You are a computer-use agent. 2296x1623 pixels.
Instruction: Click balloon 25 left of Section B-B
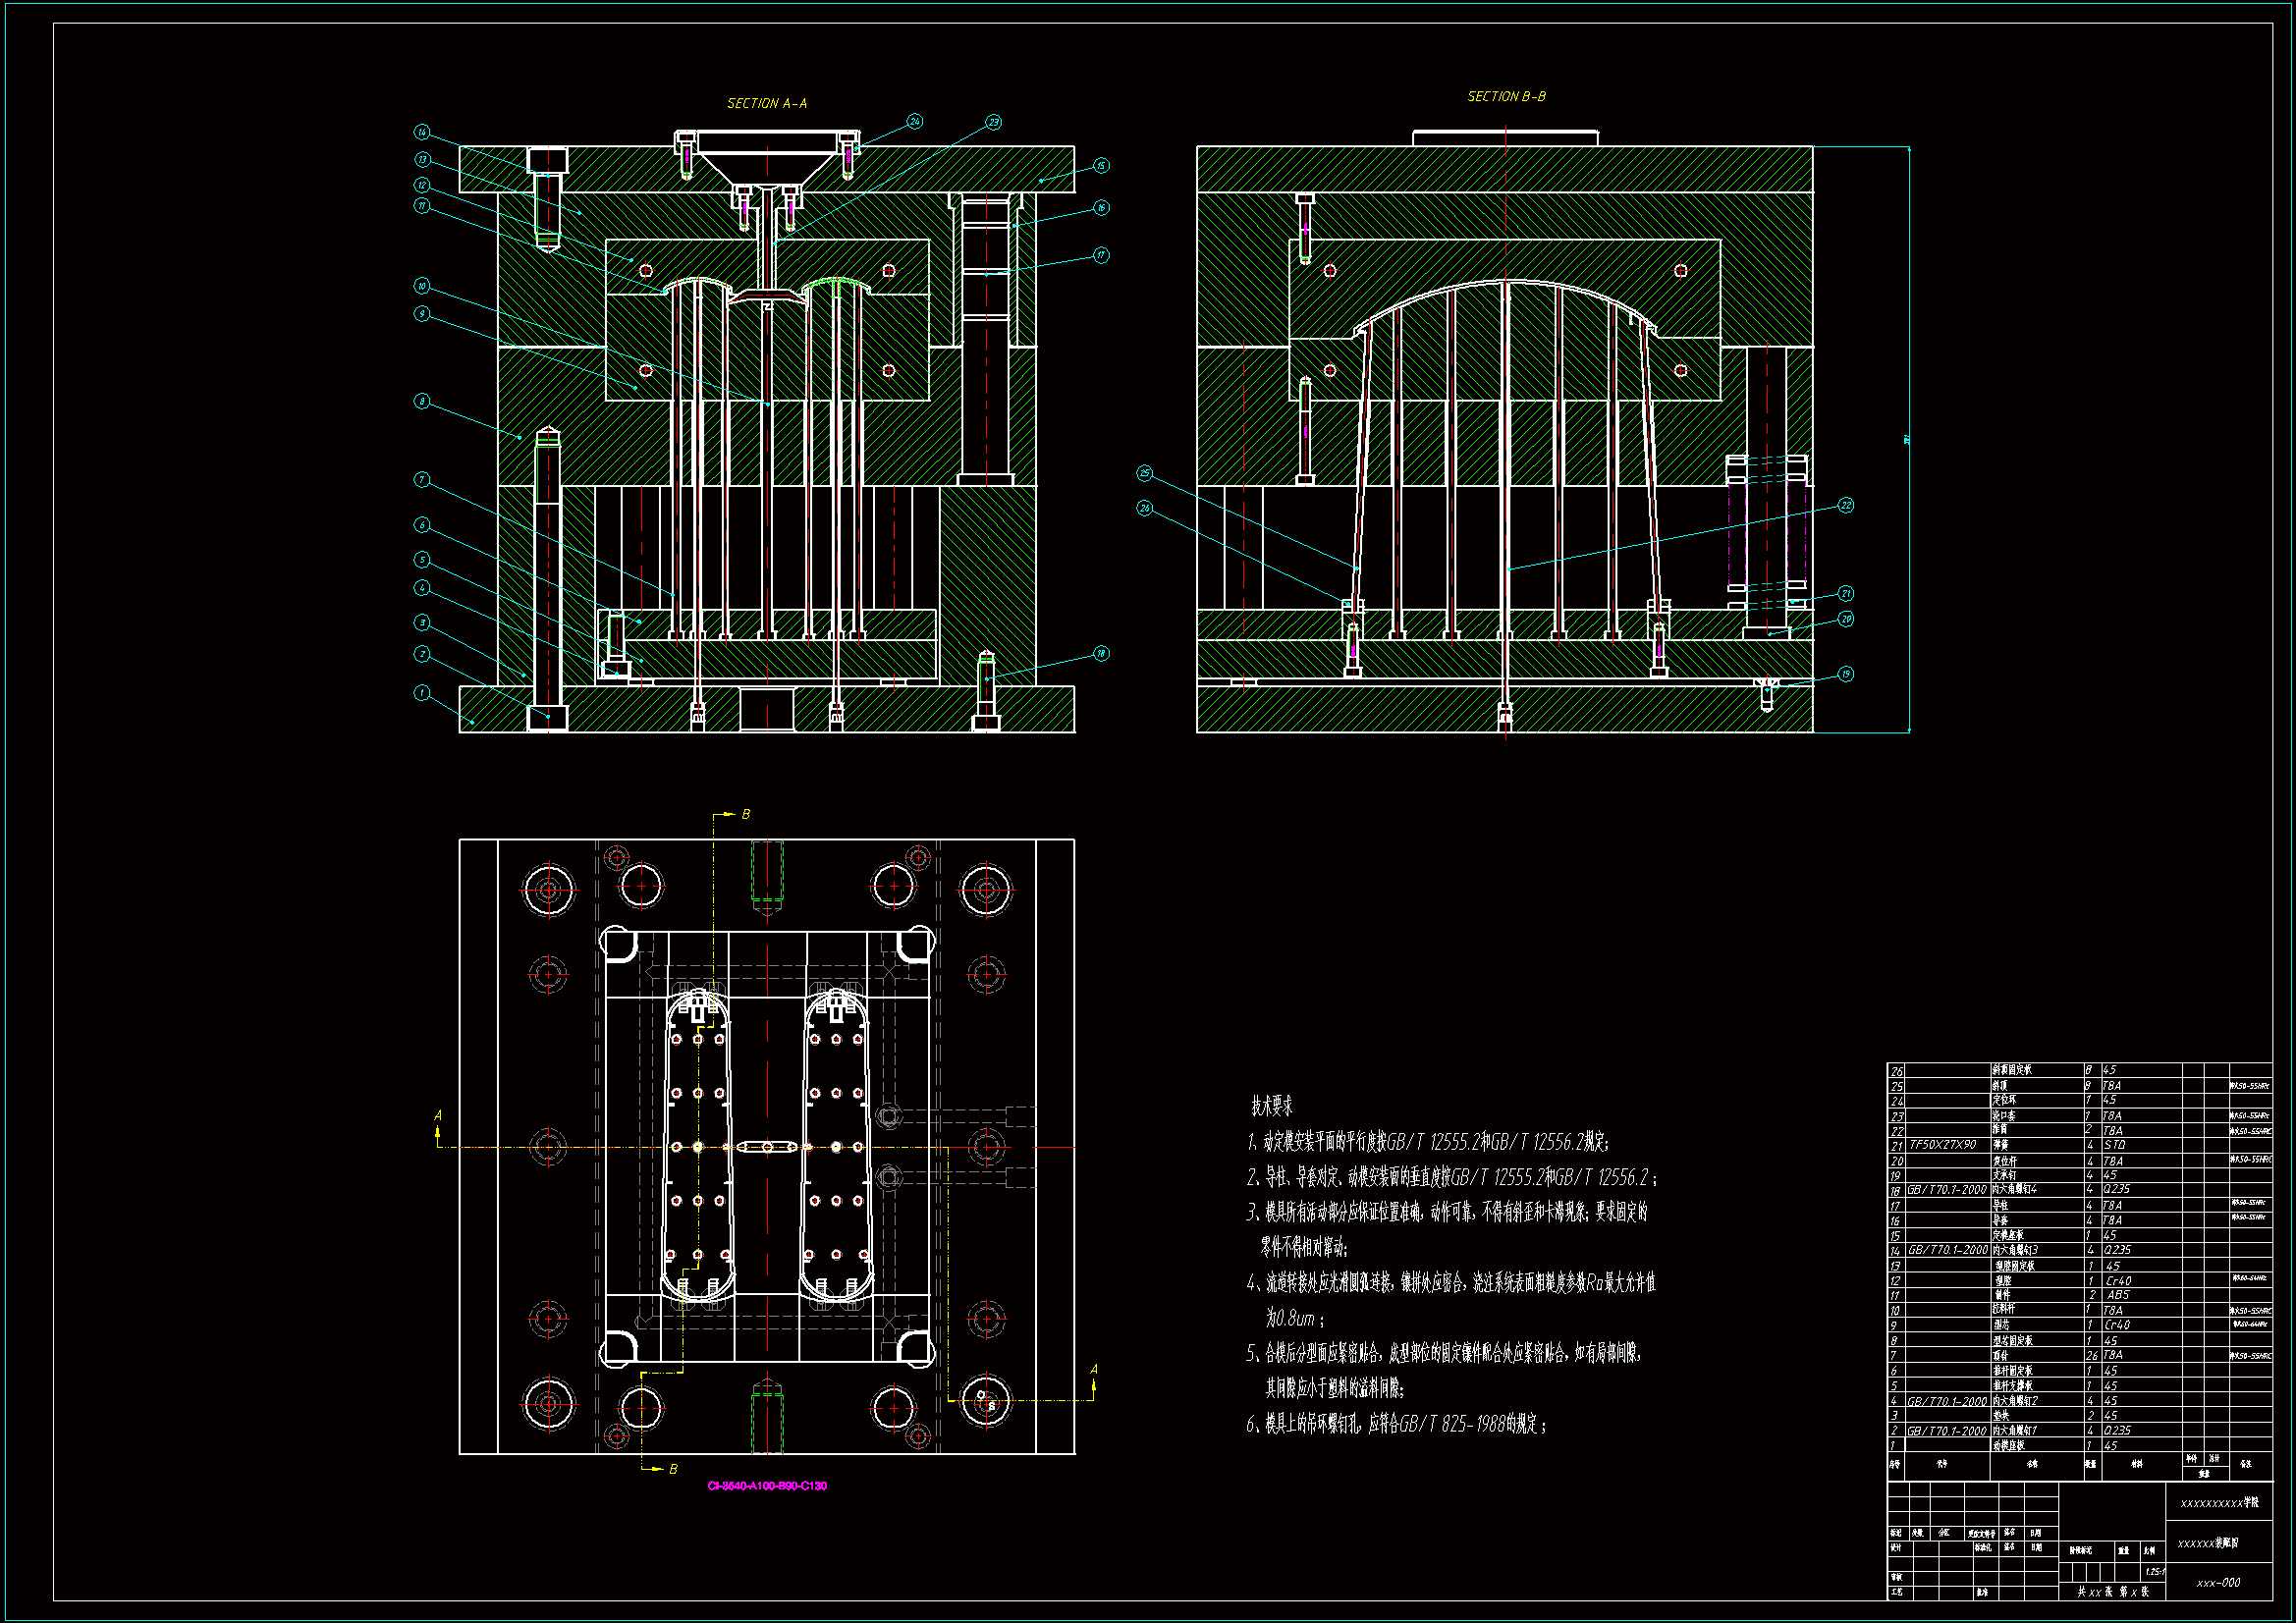tap(1145, 473)
